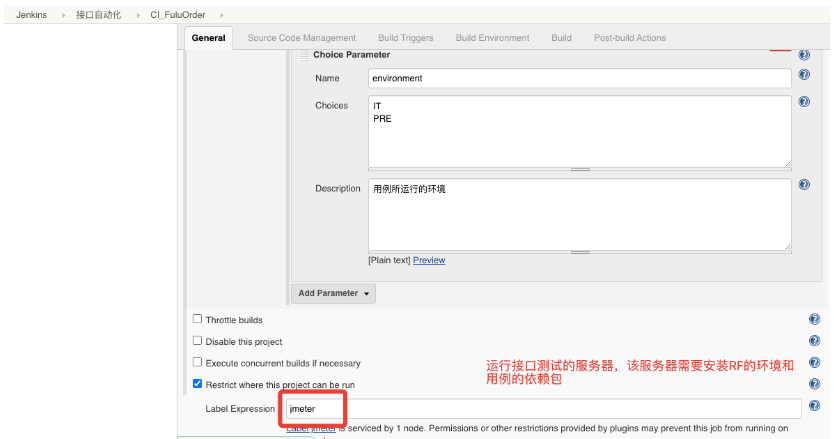Viewport: 834px width, 439px height.
Task: Enable Throttle builds checkbox
Action: click(197, 319)
